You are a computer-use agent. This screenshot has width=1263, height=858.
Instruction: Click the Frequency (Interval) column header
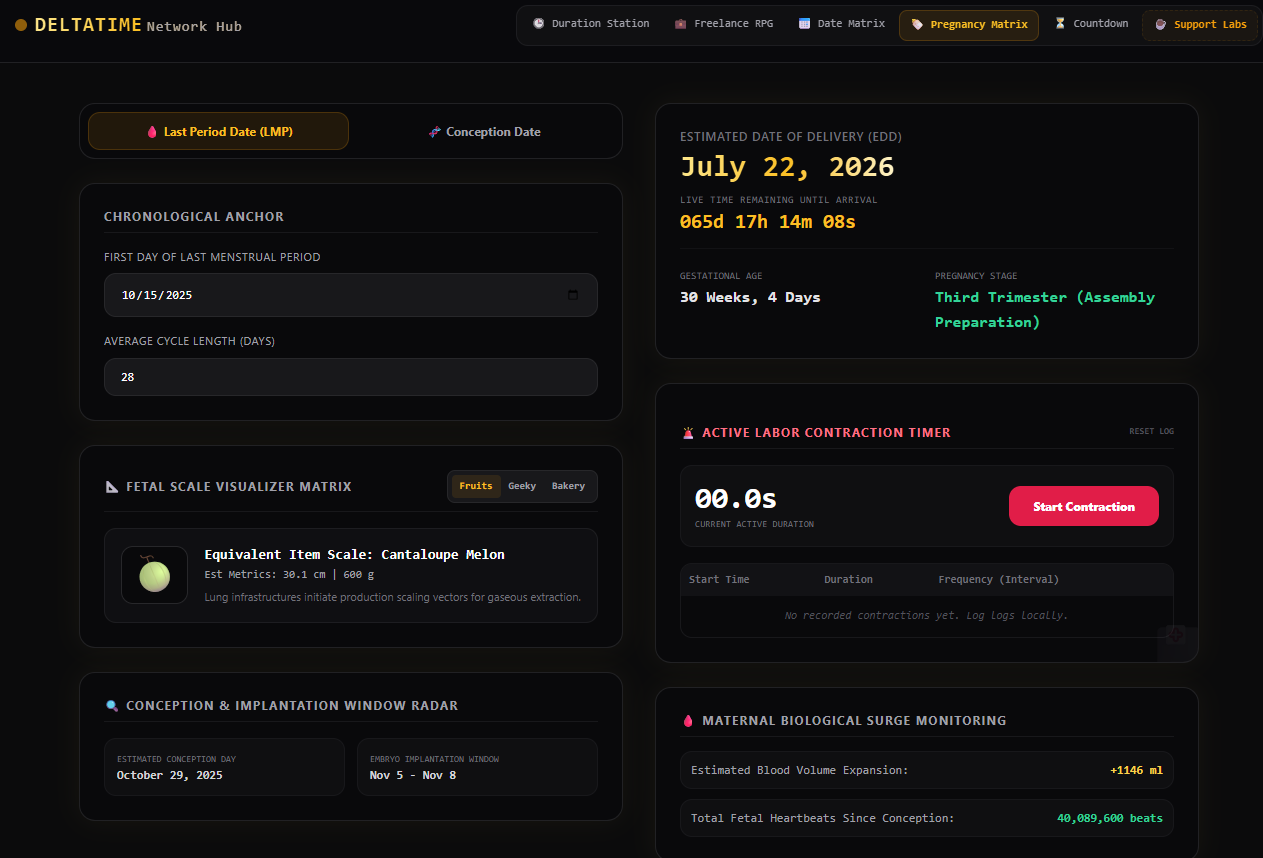[998, 579]
